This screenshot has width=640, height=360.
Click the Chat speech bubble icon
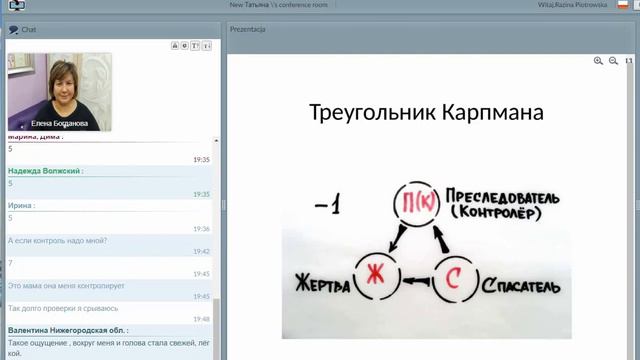(x=13, y=30)
